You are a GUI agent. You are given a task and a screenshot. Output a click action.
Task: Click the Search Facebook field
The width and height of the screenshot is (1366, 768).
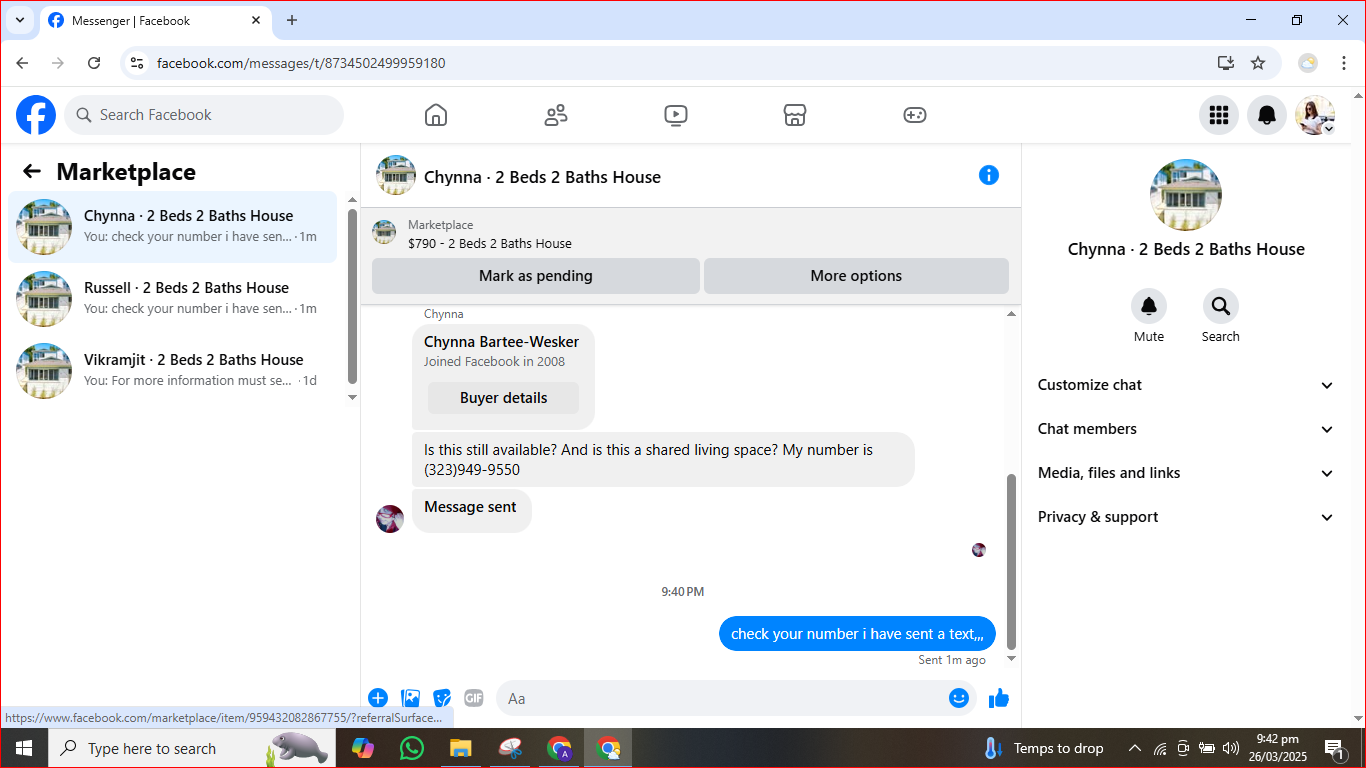204,115
